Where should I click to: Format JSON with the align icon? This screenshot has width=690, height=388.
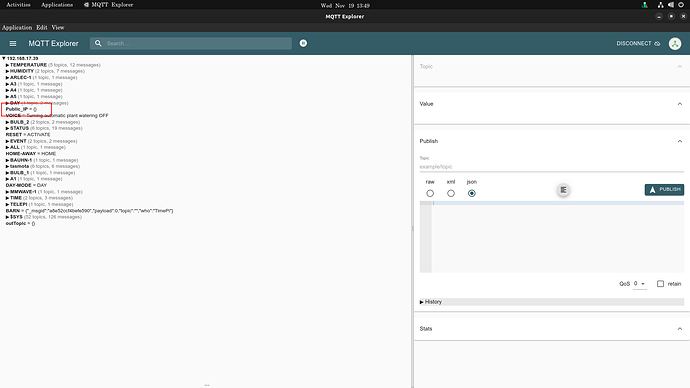point(563,190)
